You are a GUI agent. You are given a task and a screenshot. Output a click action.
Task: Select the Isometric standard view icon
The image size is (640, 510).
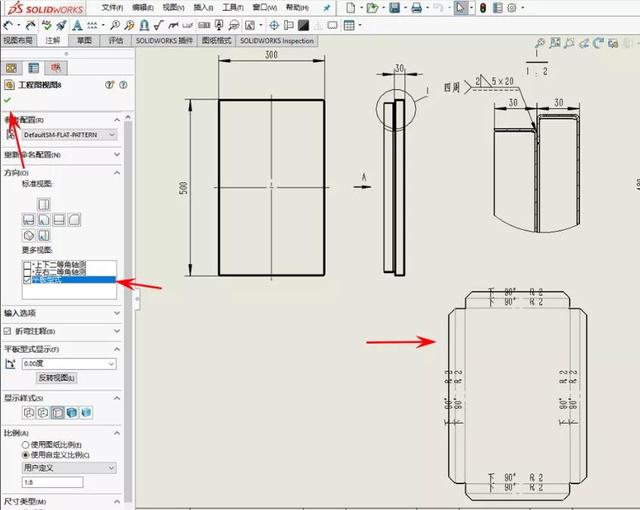pos(29,235)
